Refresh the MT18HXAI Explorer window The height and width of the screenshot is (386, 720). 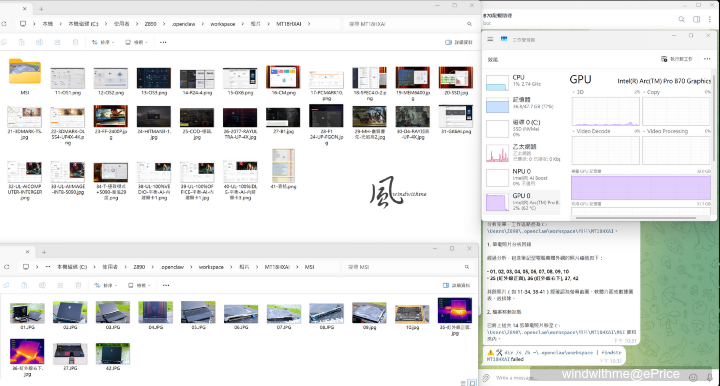4,24
